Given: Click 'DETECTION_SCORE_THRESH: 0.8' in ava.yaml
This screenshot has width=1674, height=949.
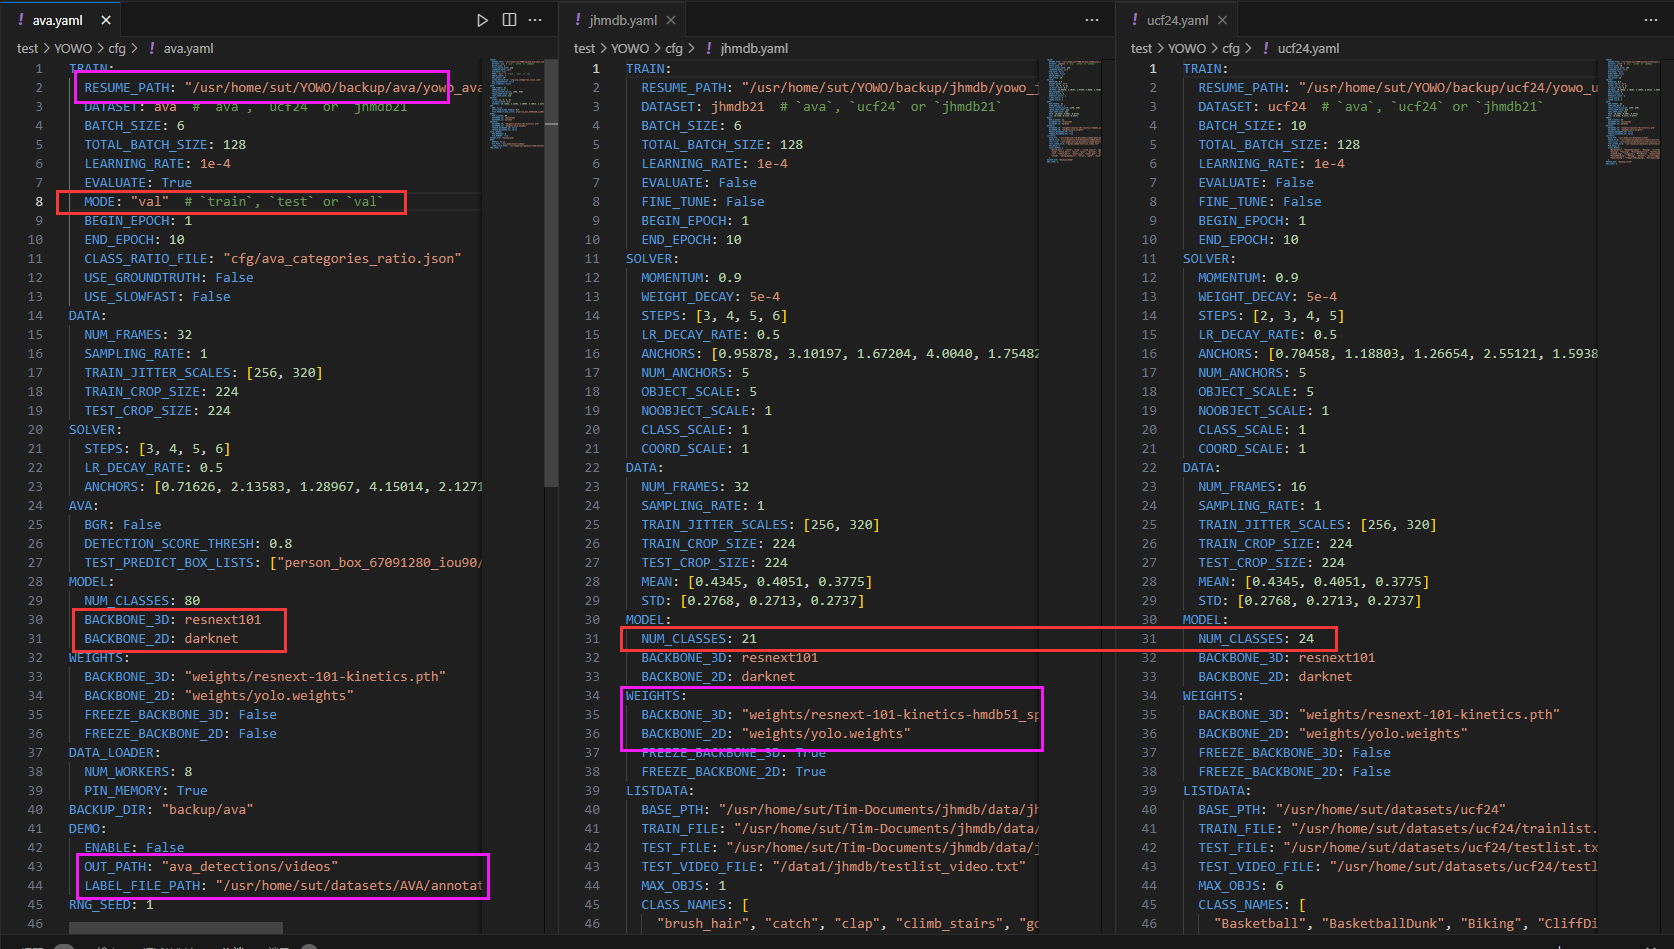Looking at the screenshot, I should click(x=188, y=543).
